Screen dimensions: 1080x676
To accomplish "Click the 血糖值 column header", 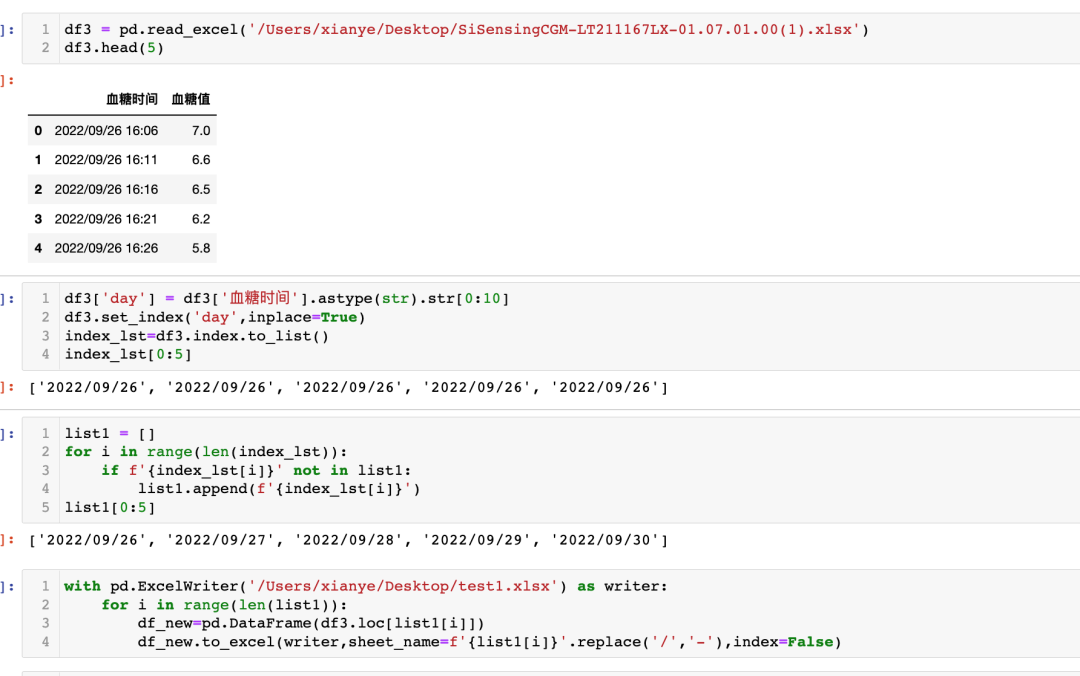I will [191, 99].
